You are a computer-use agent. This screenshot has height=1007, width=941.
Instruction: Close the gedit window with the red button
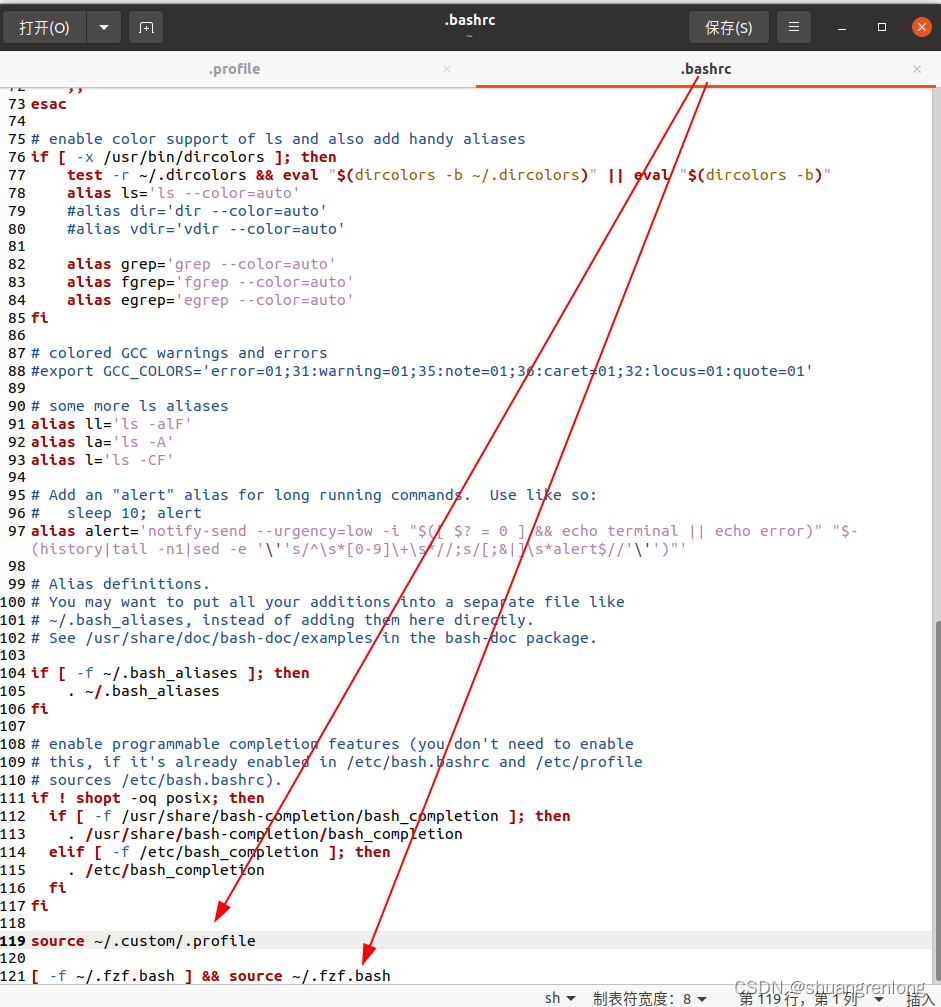coord(921,27)
